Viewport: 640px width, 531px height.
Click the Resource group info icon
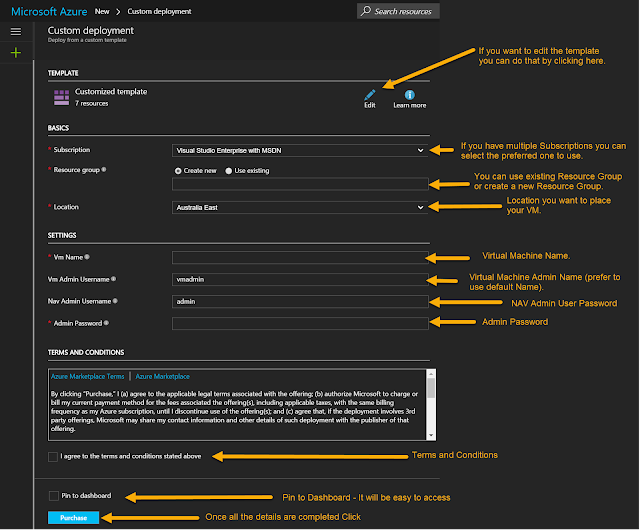[x=105, y=170]
